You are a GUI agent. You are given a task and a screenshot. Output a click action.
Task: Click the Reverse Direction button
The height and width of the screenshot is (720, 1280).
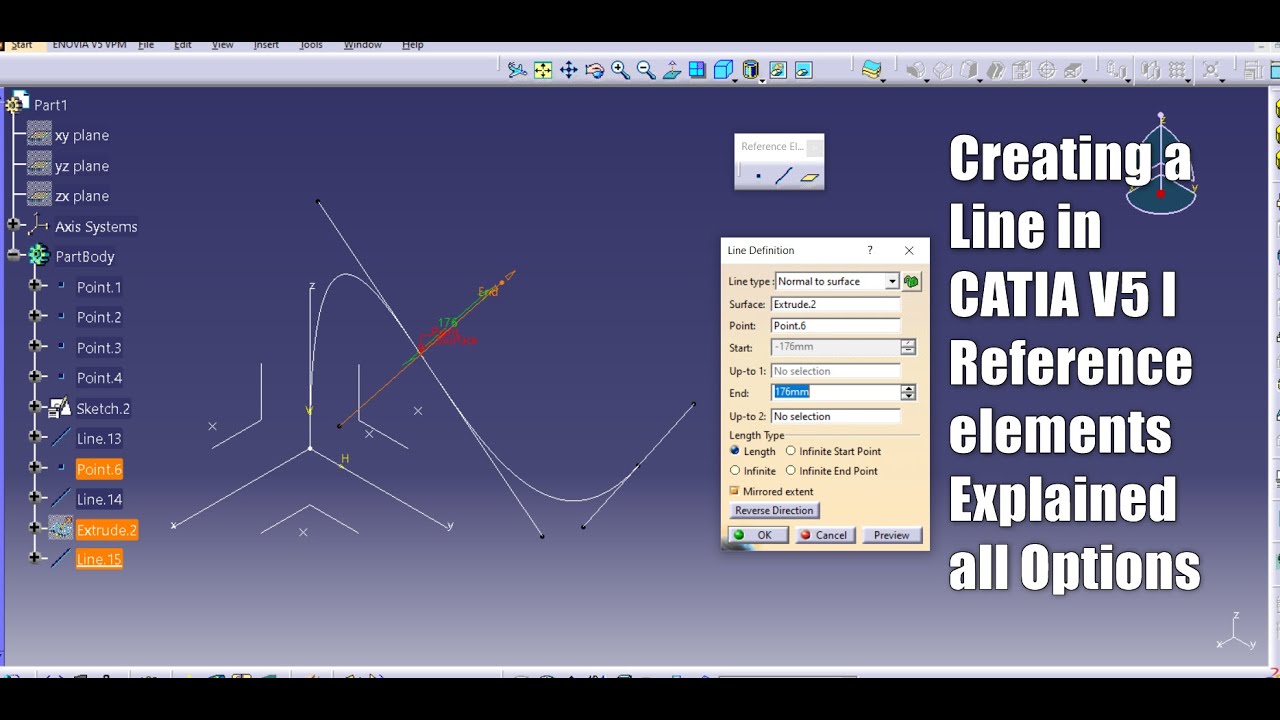point(774,510)
